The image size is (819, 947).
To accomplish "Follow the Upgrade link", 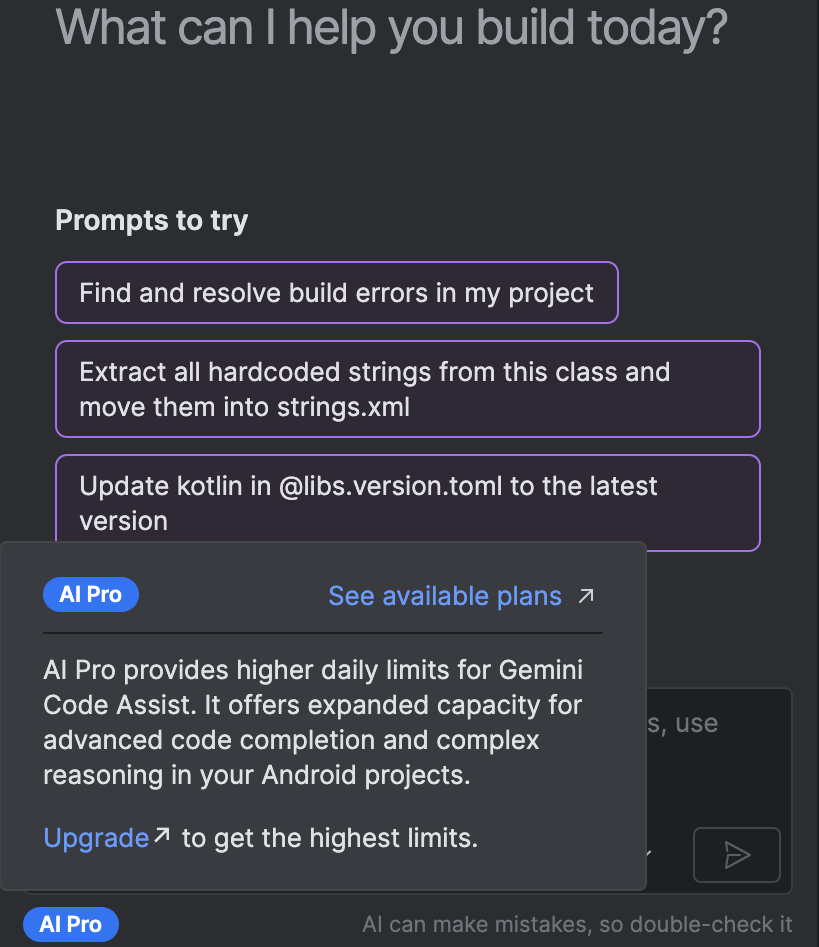I will click(x=96, y=838).
